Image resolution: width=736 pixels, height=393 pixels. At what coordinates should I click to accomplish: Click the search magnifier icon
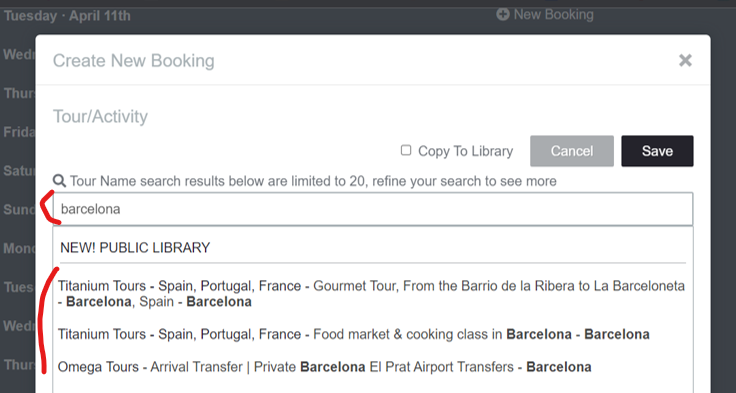point(59,181)
